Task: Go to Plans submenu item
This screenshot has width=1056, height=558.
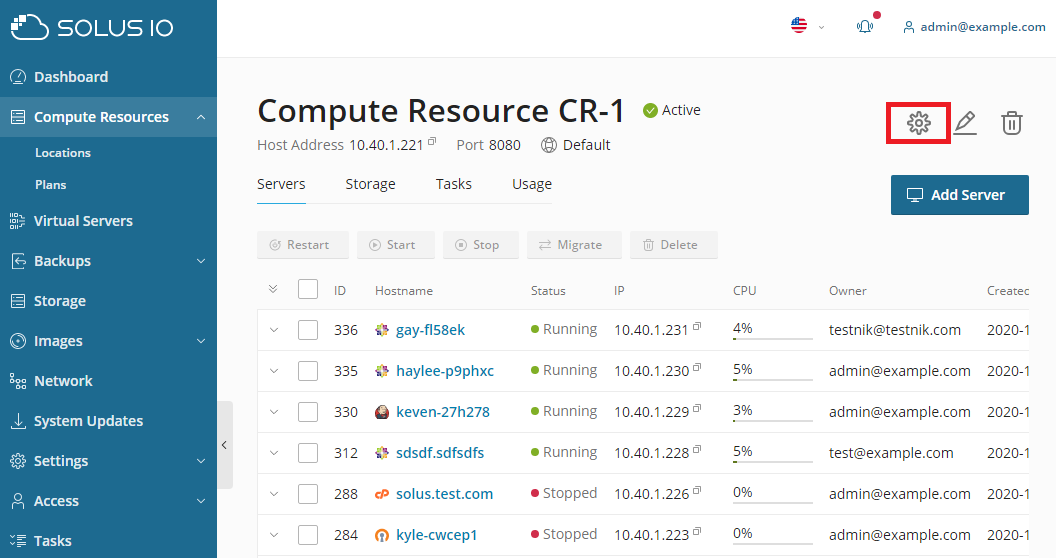Action: click(51, 184)
